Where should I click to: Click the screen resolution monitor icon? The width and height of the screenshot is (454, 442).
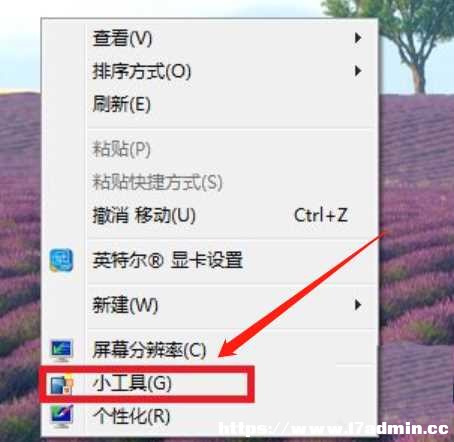(x=61, y=350)
